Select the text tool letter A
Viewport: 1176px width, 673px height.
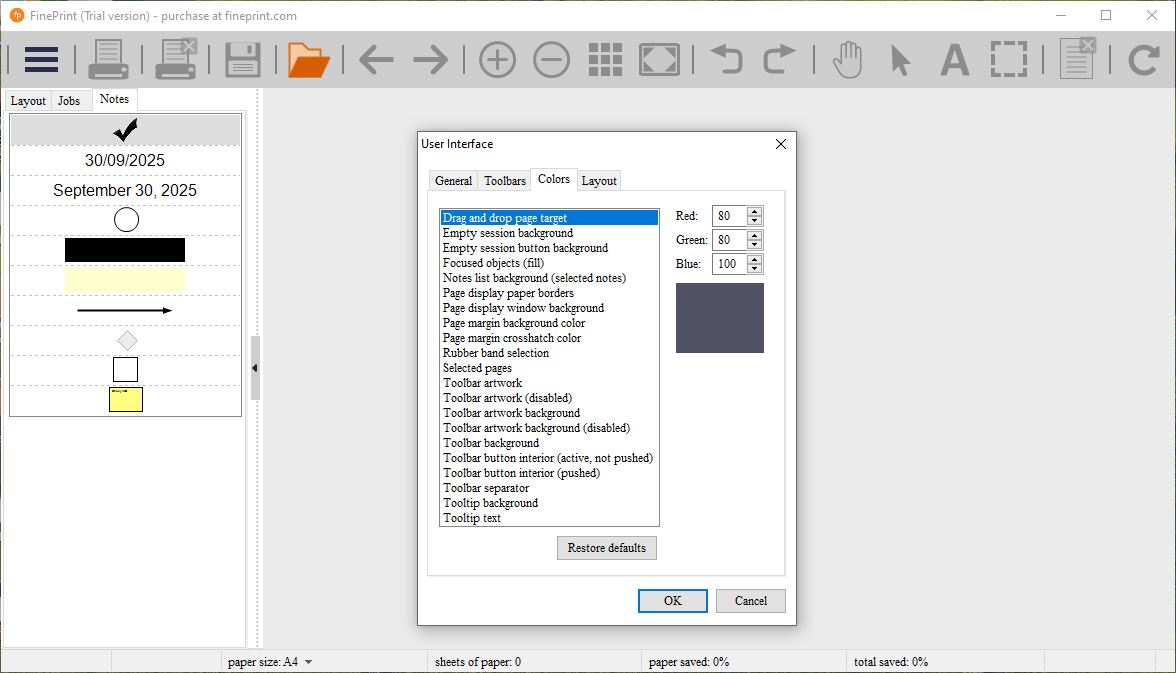pos(955,60)
